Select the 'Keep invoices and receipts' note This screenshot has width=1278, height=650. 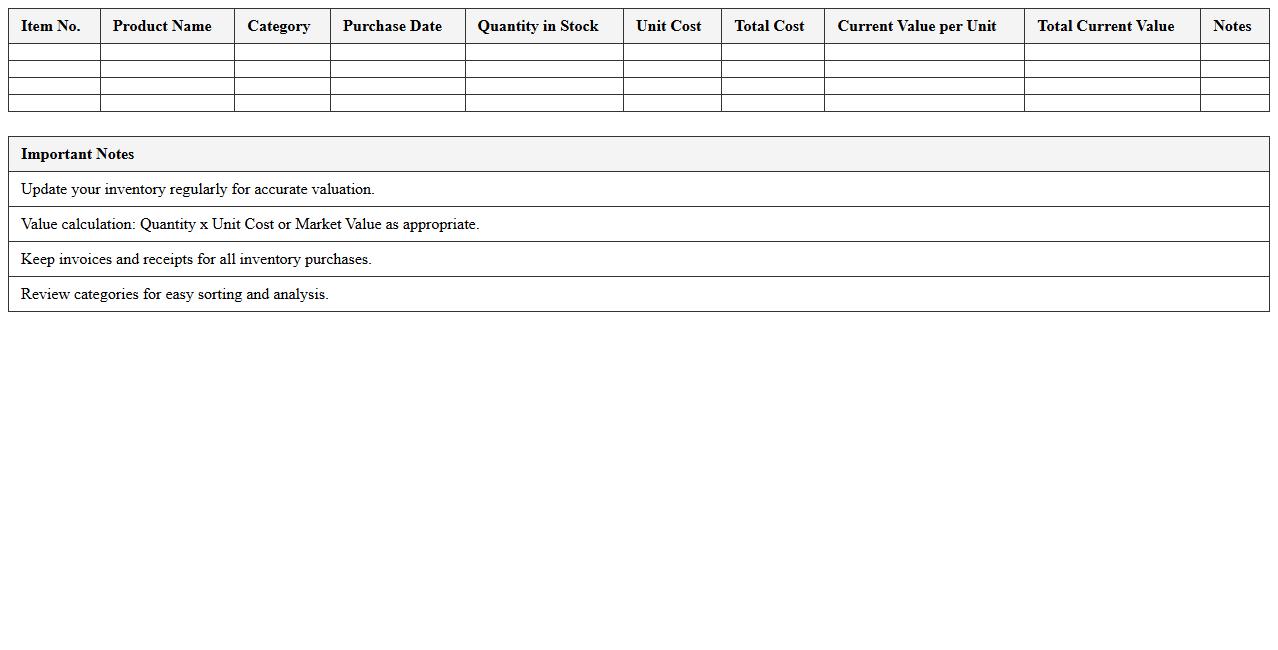196,259
